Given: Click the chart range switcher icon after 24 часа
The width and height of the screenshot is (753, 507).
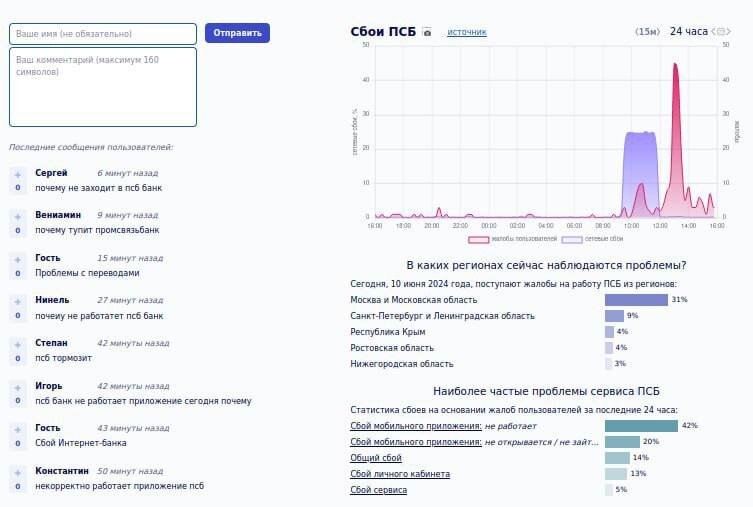Looking at the screenshot, I should (721, 31).
